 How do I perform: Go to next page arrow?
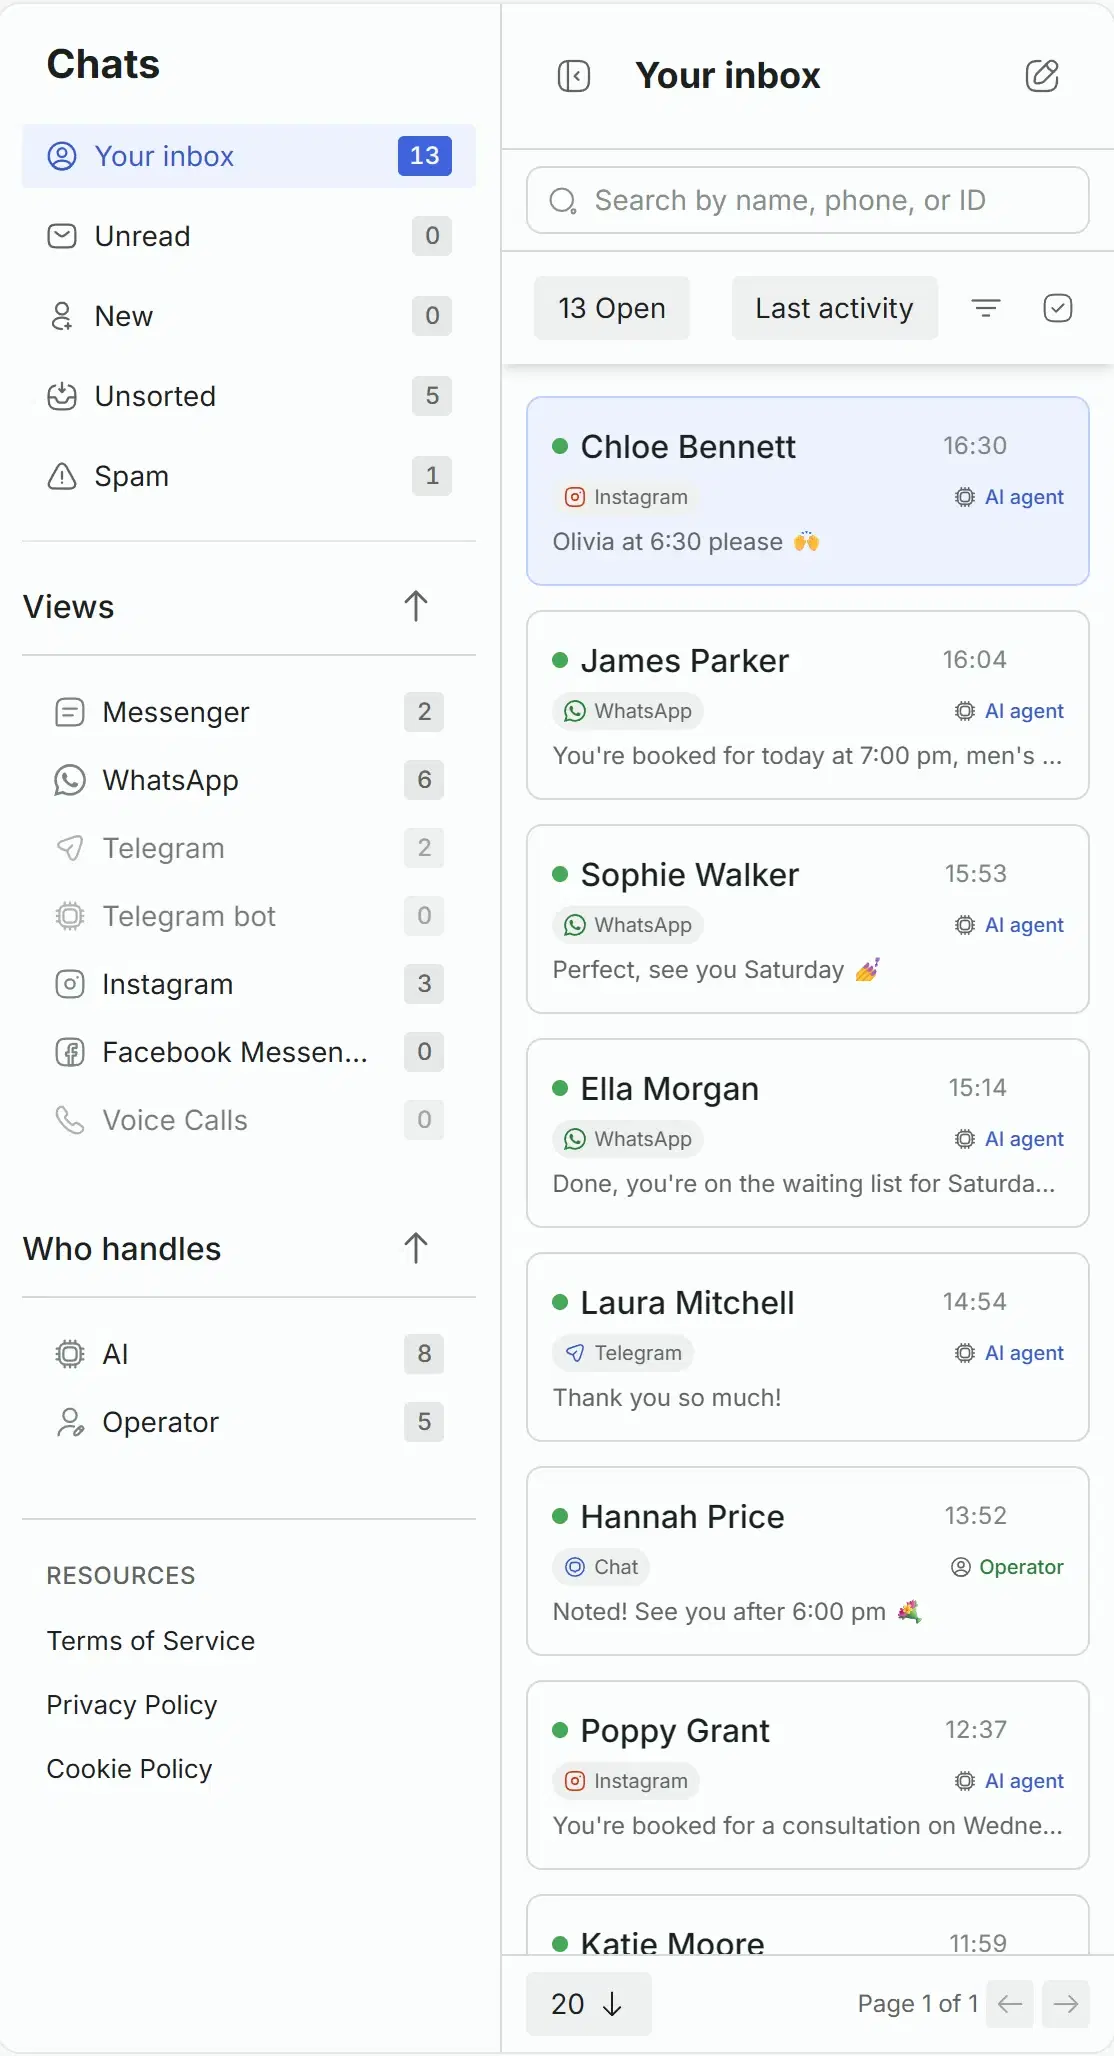tap(1066, 2004)
